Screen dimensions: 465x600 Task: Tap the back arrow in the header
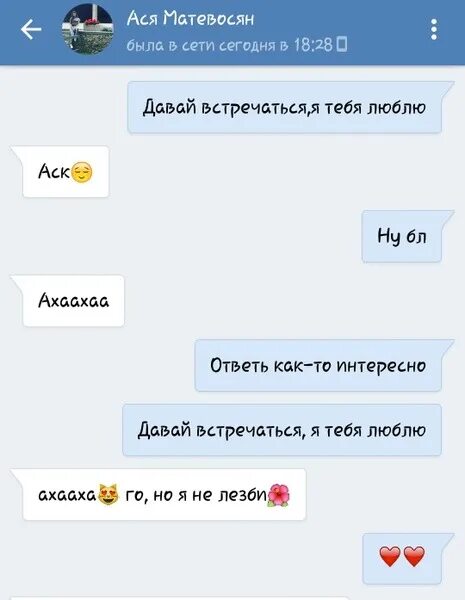[x=31, y=30]
